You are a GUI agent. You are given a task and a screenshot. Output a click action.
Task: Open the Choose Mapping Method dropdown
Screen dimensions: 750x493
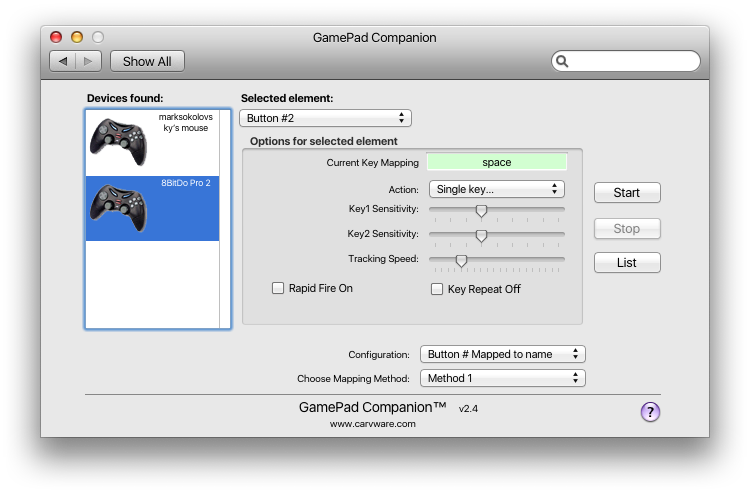coord(502,378)
